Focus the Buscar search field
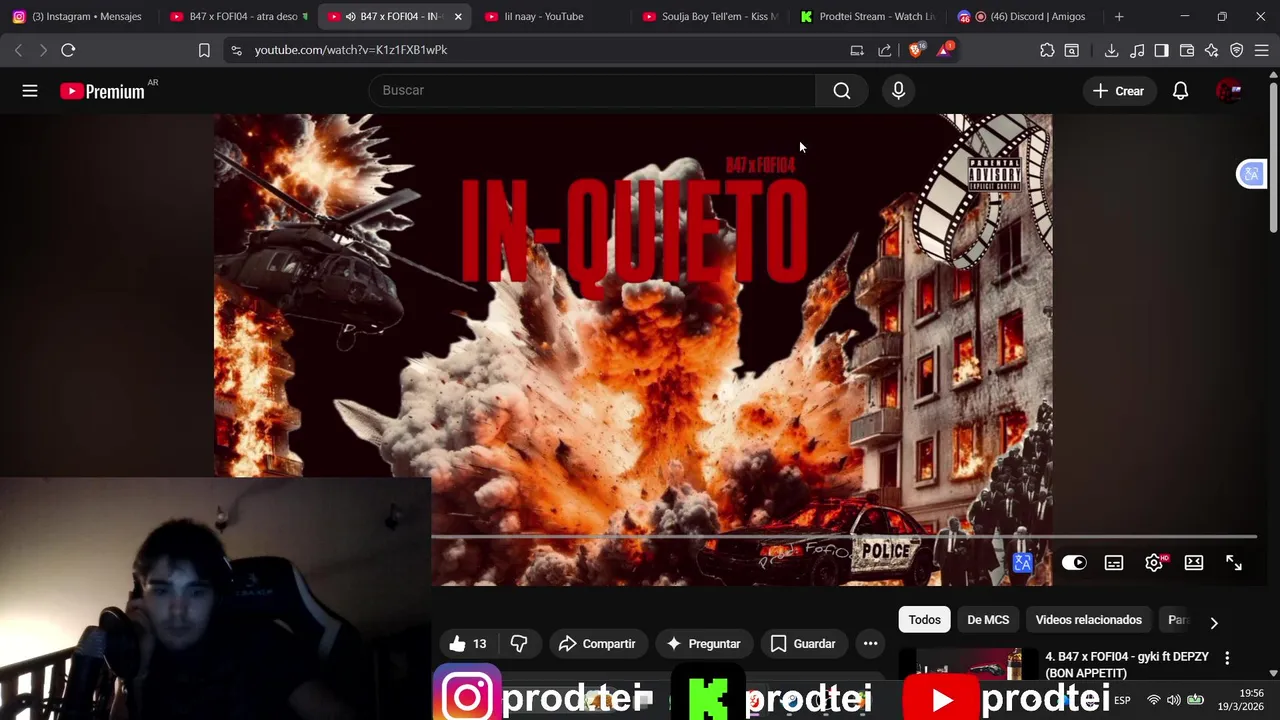This screenshot has width=1280, height=720. point(592,90)
